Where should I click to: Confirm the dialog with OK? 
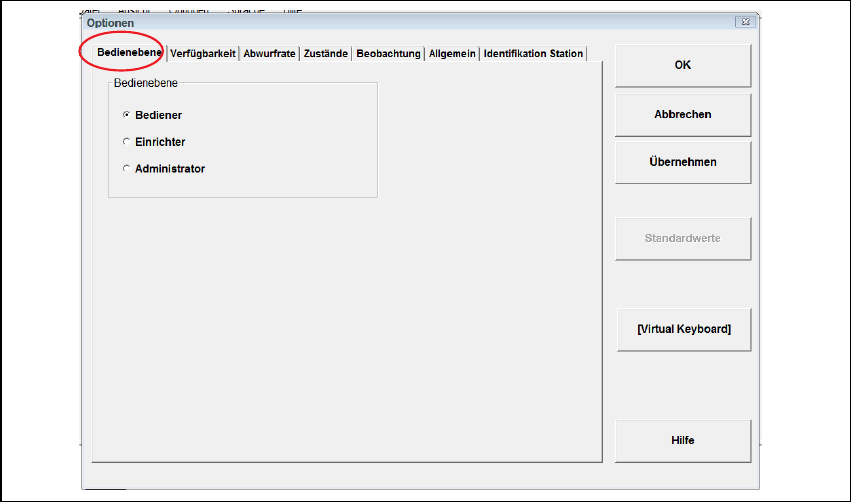[x=683, y=65]
